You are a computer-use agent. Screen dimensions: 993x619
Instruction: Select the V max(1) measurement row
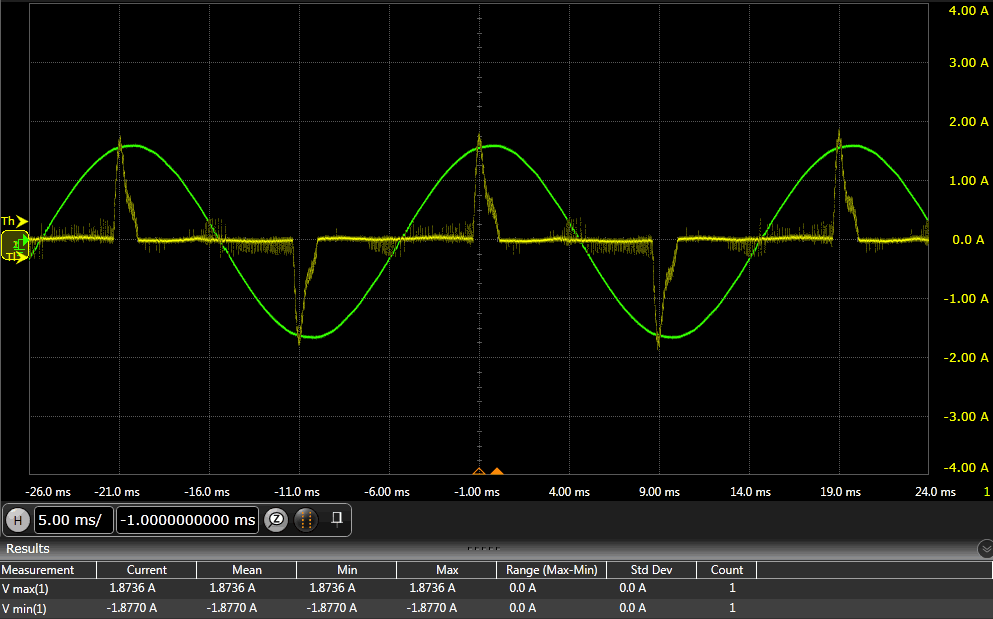click(x=26, y=589)
